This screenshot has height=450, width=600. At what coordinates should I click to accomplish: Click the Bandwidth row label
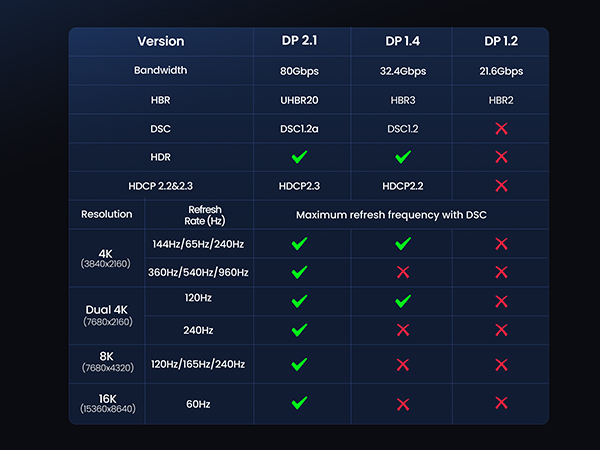161,70
